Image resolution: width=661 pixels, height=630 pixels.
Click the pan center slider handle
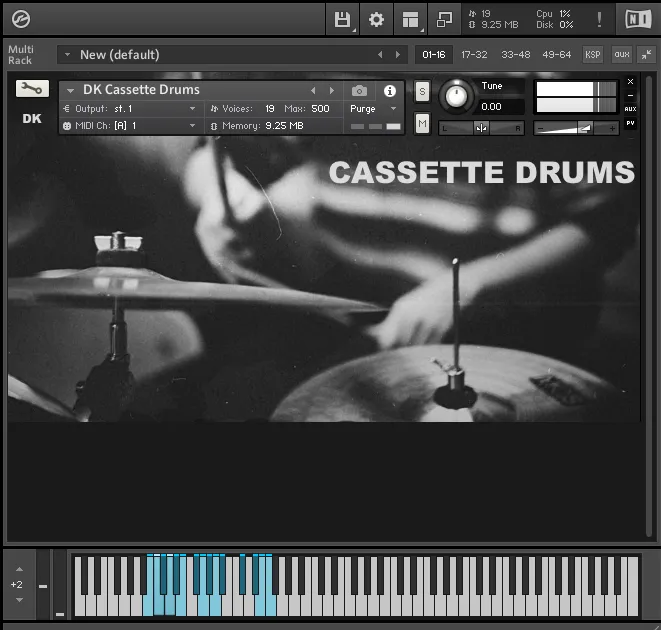point(481,128)
